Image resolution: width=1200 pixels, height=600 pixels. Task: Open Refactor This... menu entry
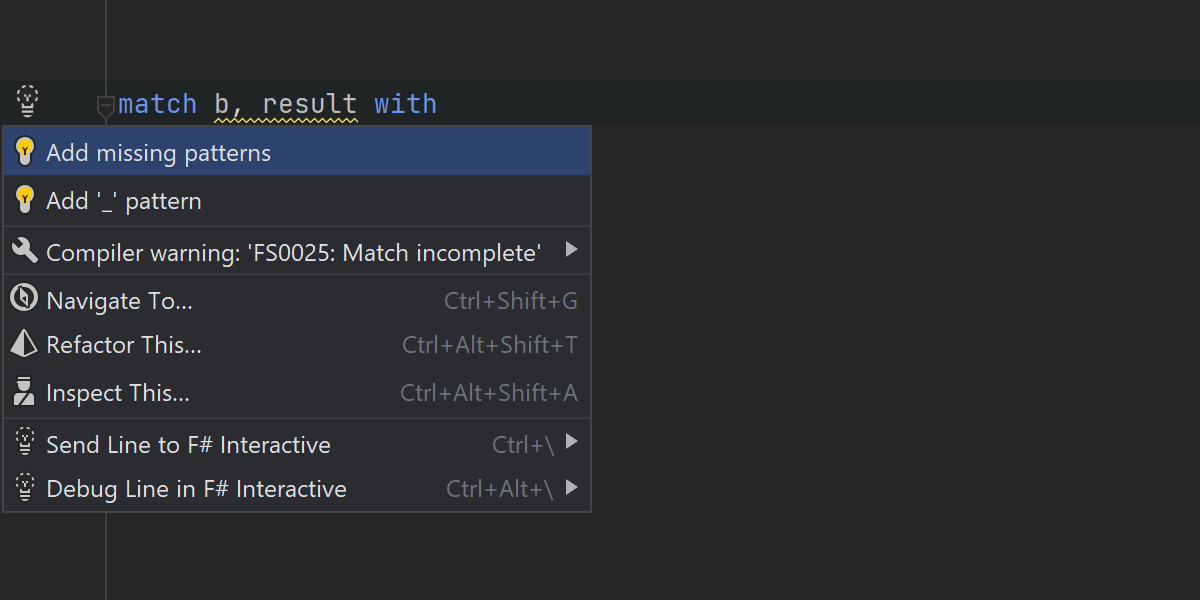point(124,345)
